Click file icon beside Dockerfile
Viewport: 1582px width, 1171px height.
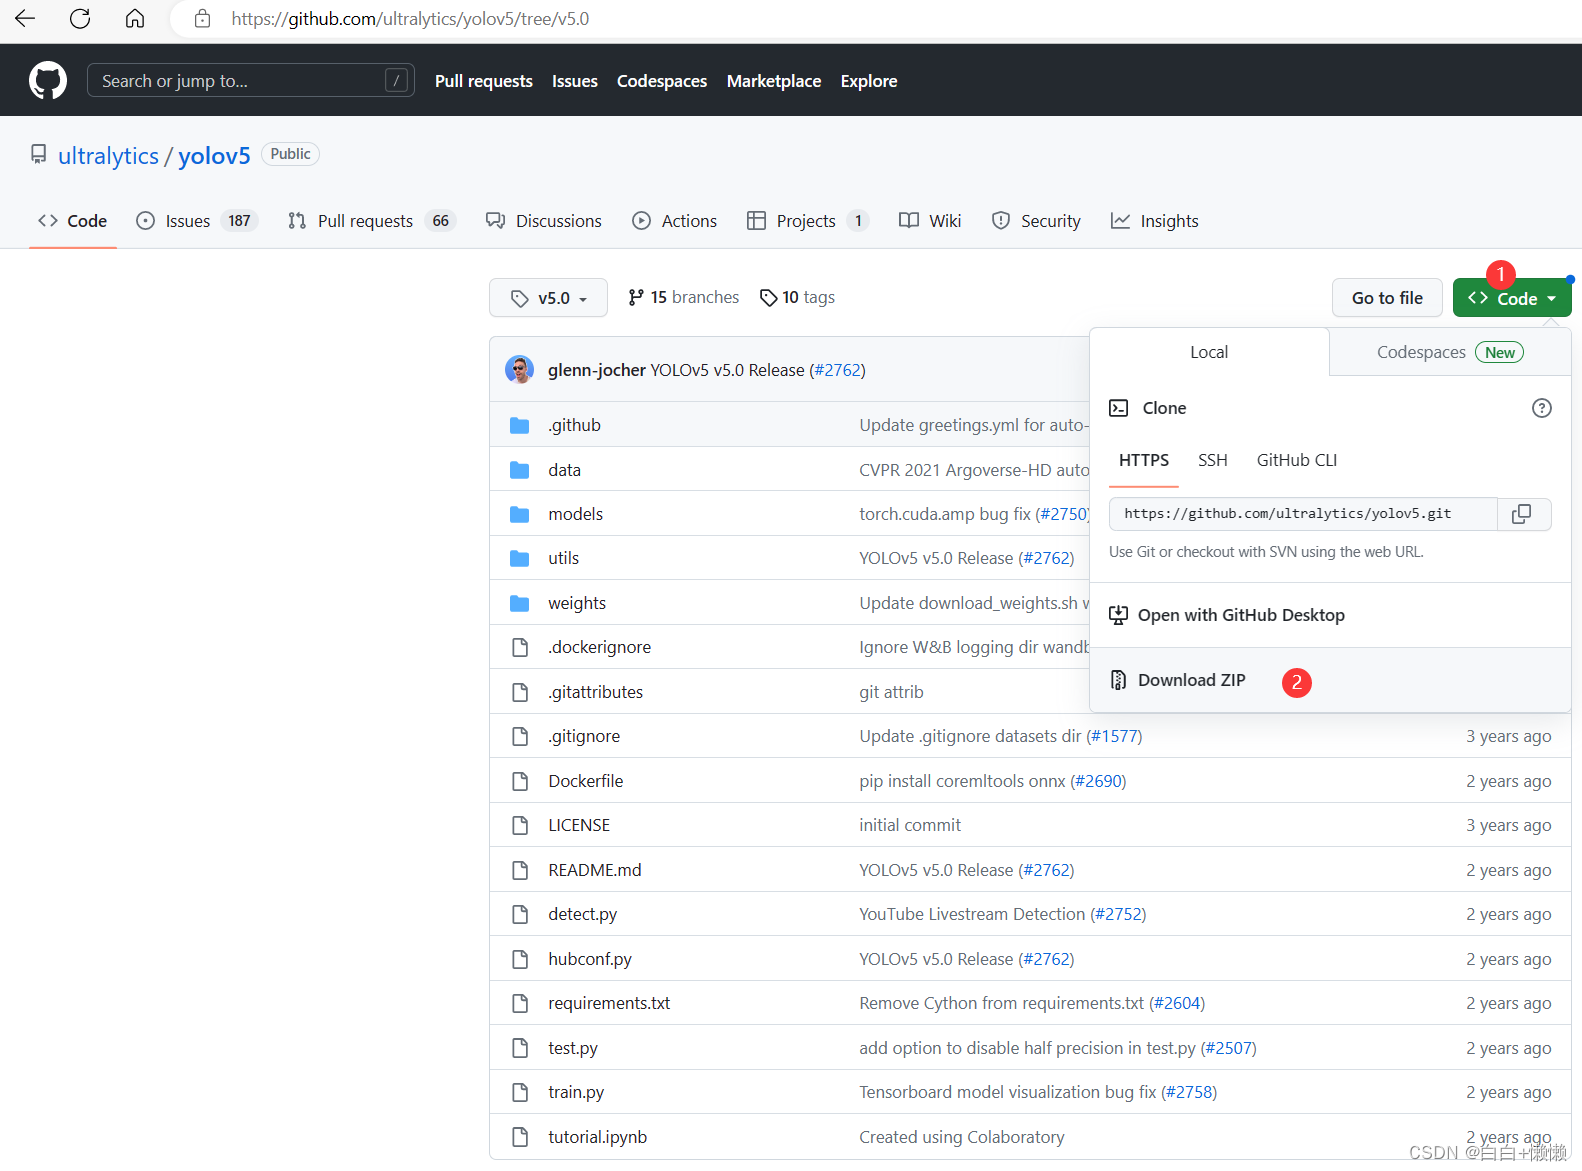tap(520, 781)
